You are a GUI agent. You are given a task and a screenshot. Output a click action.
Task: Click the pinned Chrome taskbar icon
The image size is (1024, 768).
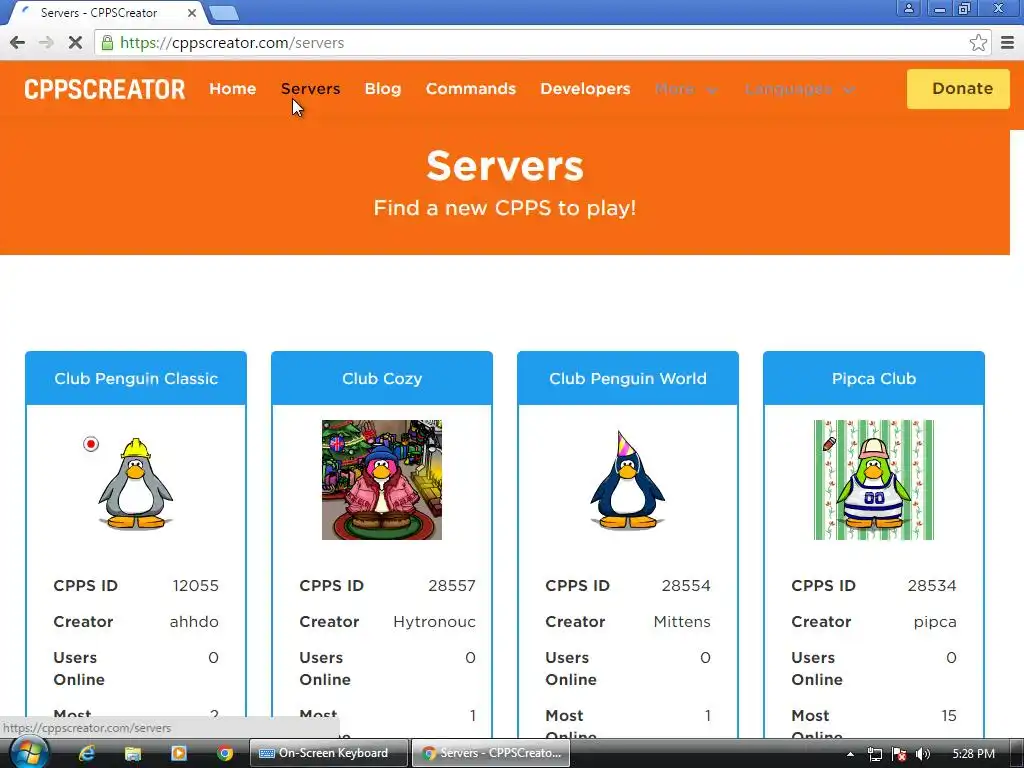(x=225, y=754)
